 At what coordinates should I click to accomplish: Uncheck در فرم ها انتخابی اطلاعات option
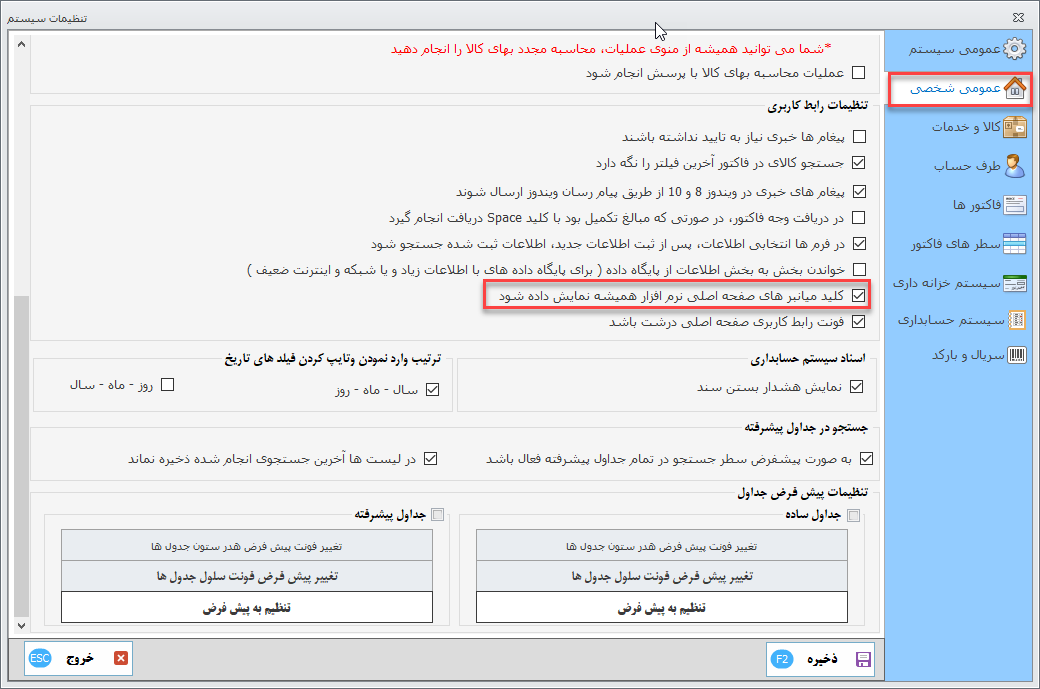pyautogui.click(x=860, y=243)
